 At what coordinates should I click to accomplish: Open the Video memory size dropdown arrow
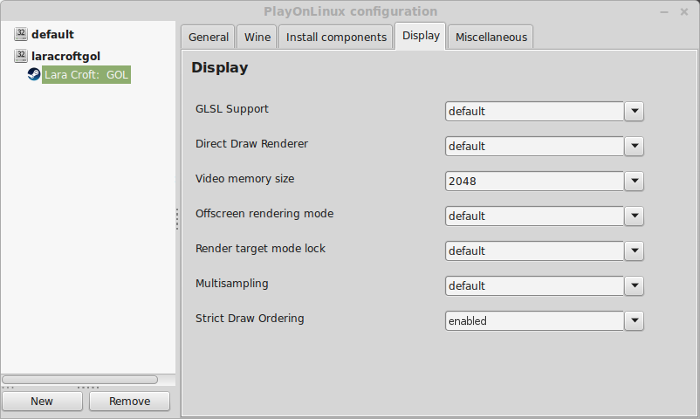(x=634, y=181)
